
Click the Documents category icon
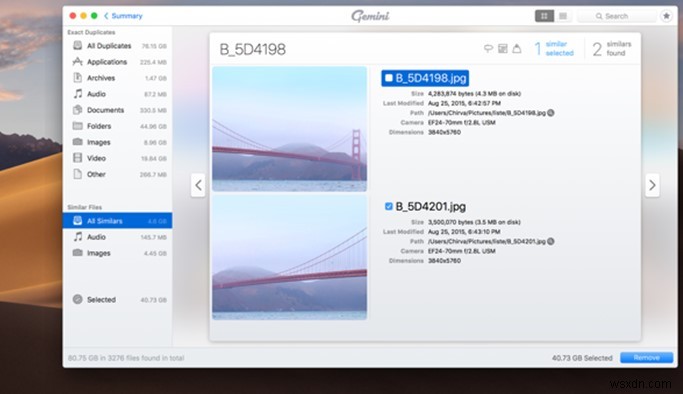pos(78,110)
